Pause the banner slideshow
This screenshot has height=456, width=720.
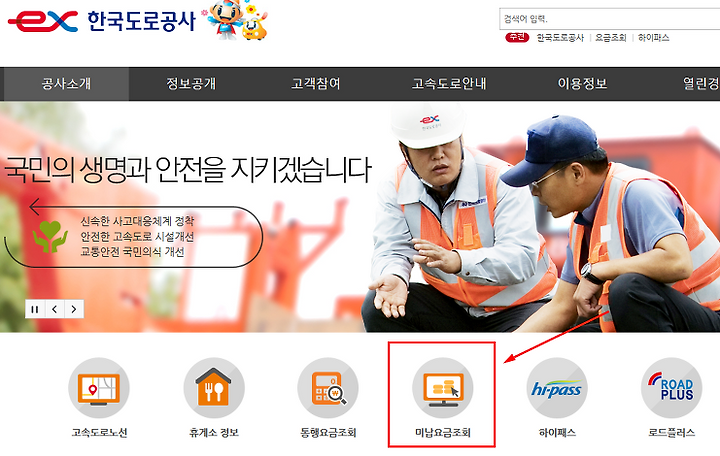click(35, 309)
